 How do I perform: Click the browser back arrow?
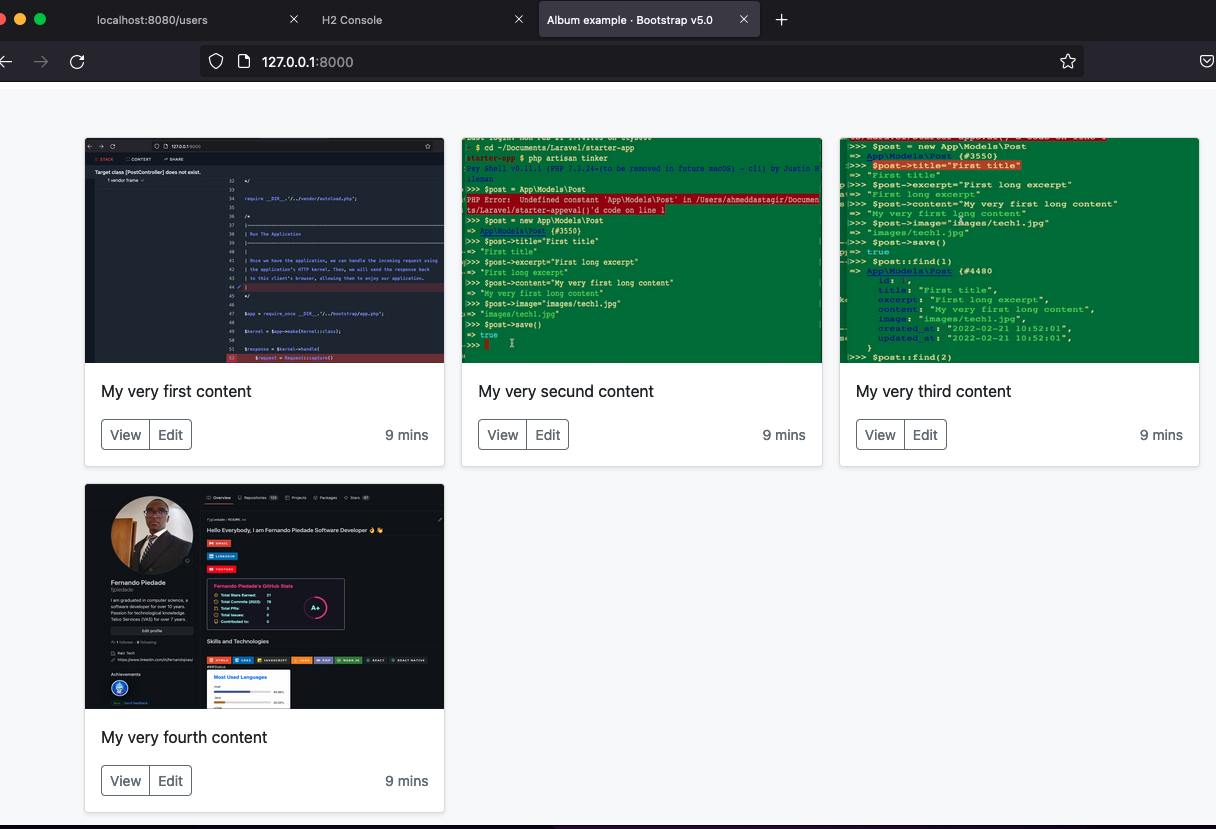click(x=5, y=62)
